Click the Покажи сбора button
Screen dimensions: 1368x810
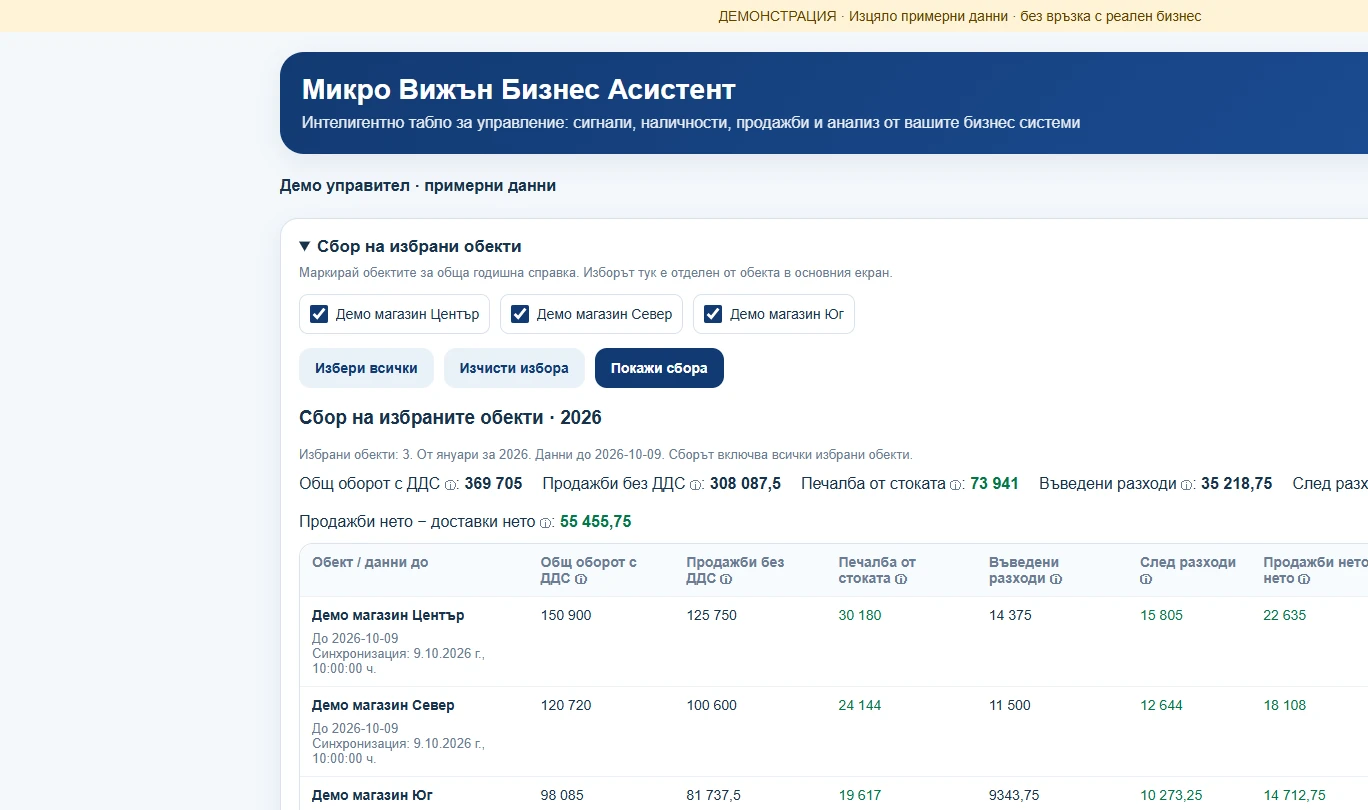(x=659, y=368)
